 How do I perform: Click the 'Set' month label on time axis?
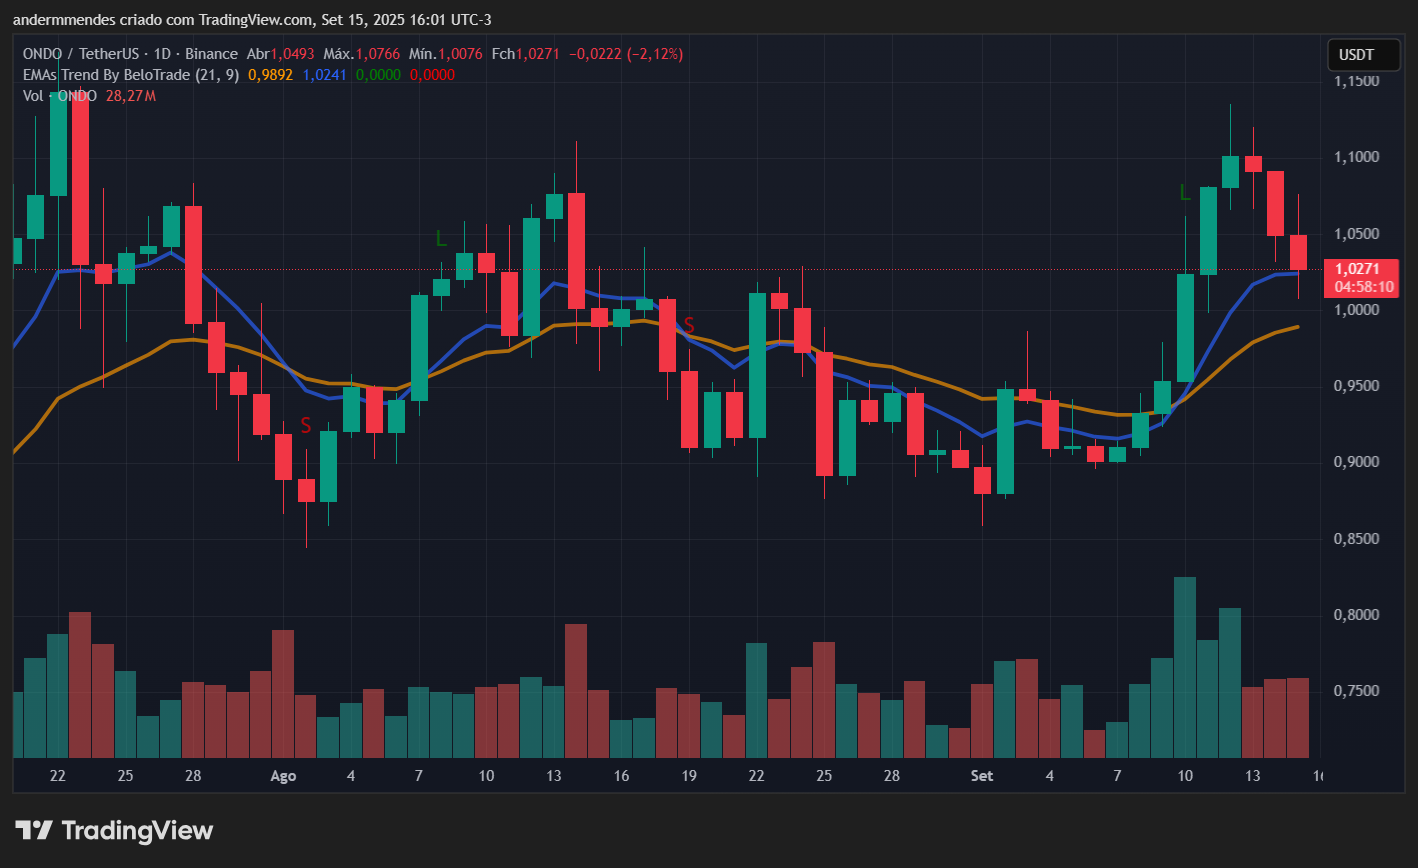[x=982, y=776]
